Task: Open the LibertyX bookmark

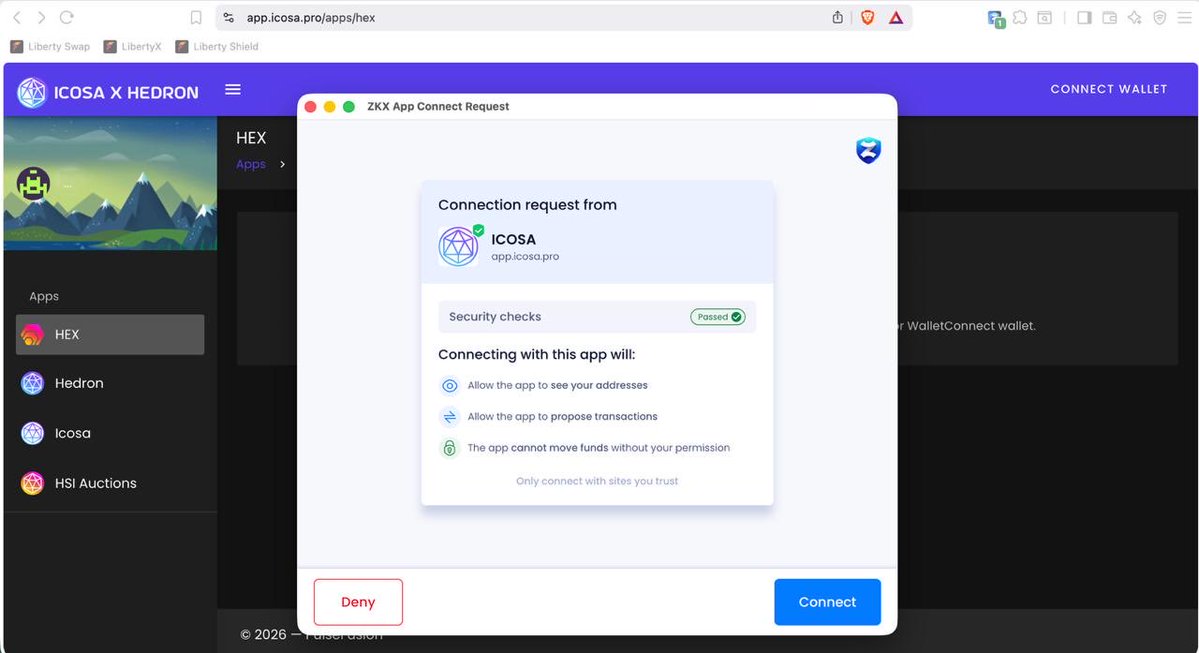Action: (132, 47)
